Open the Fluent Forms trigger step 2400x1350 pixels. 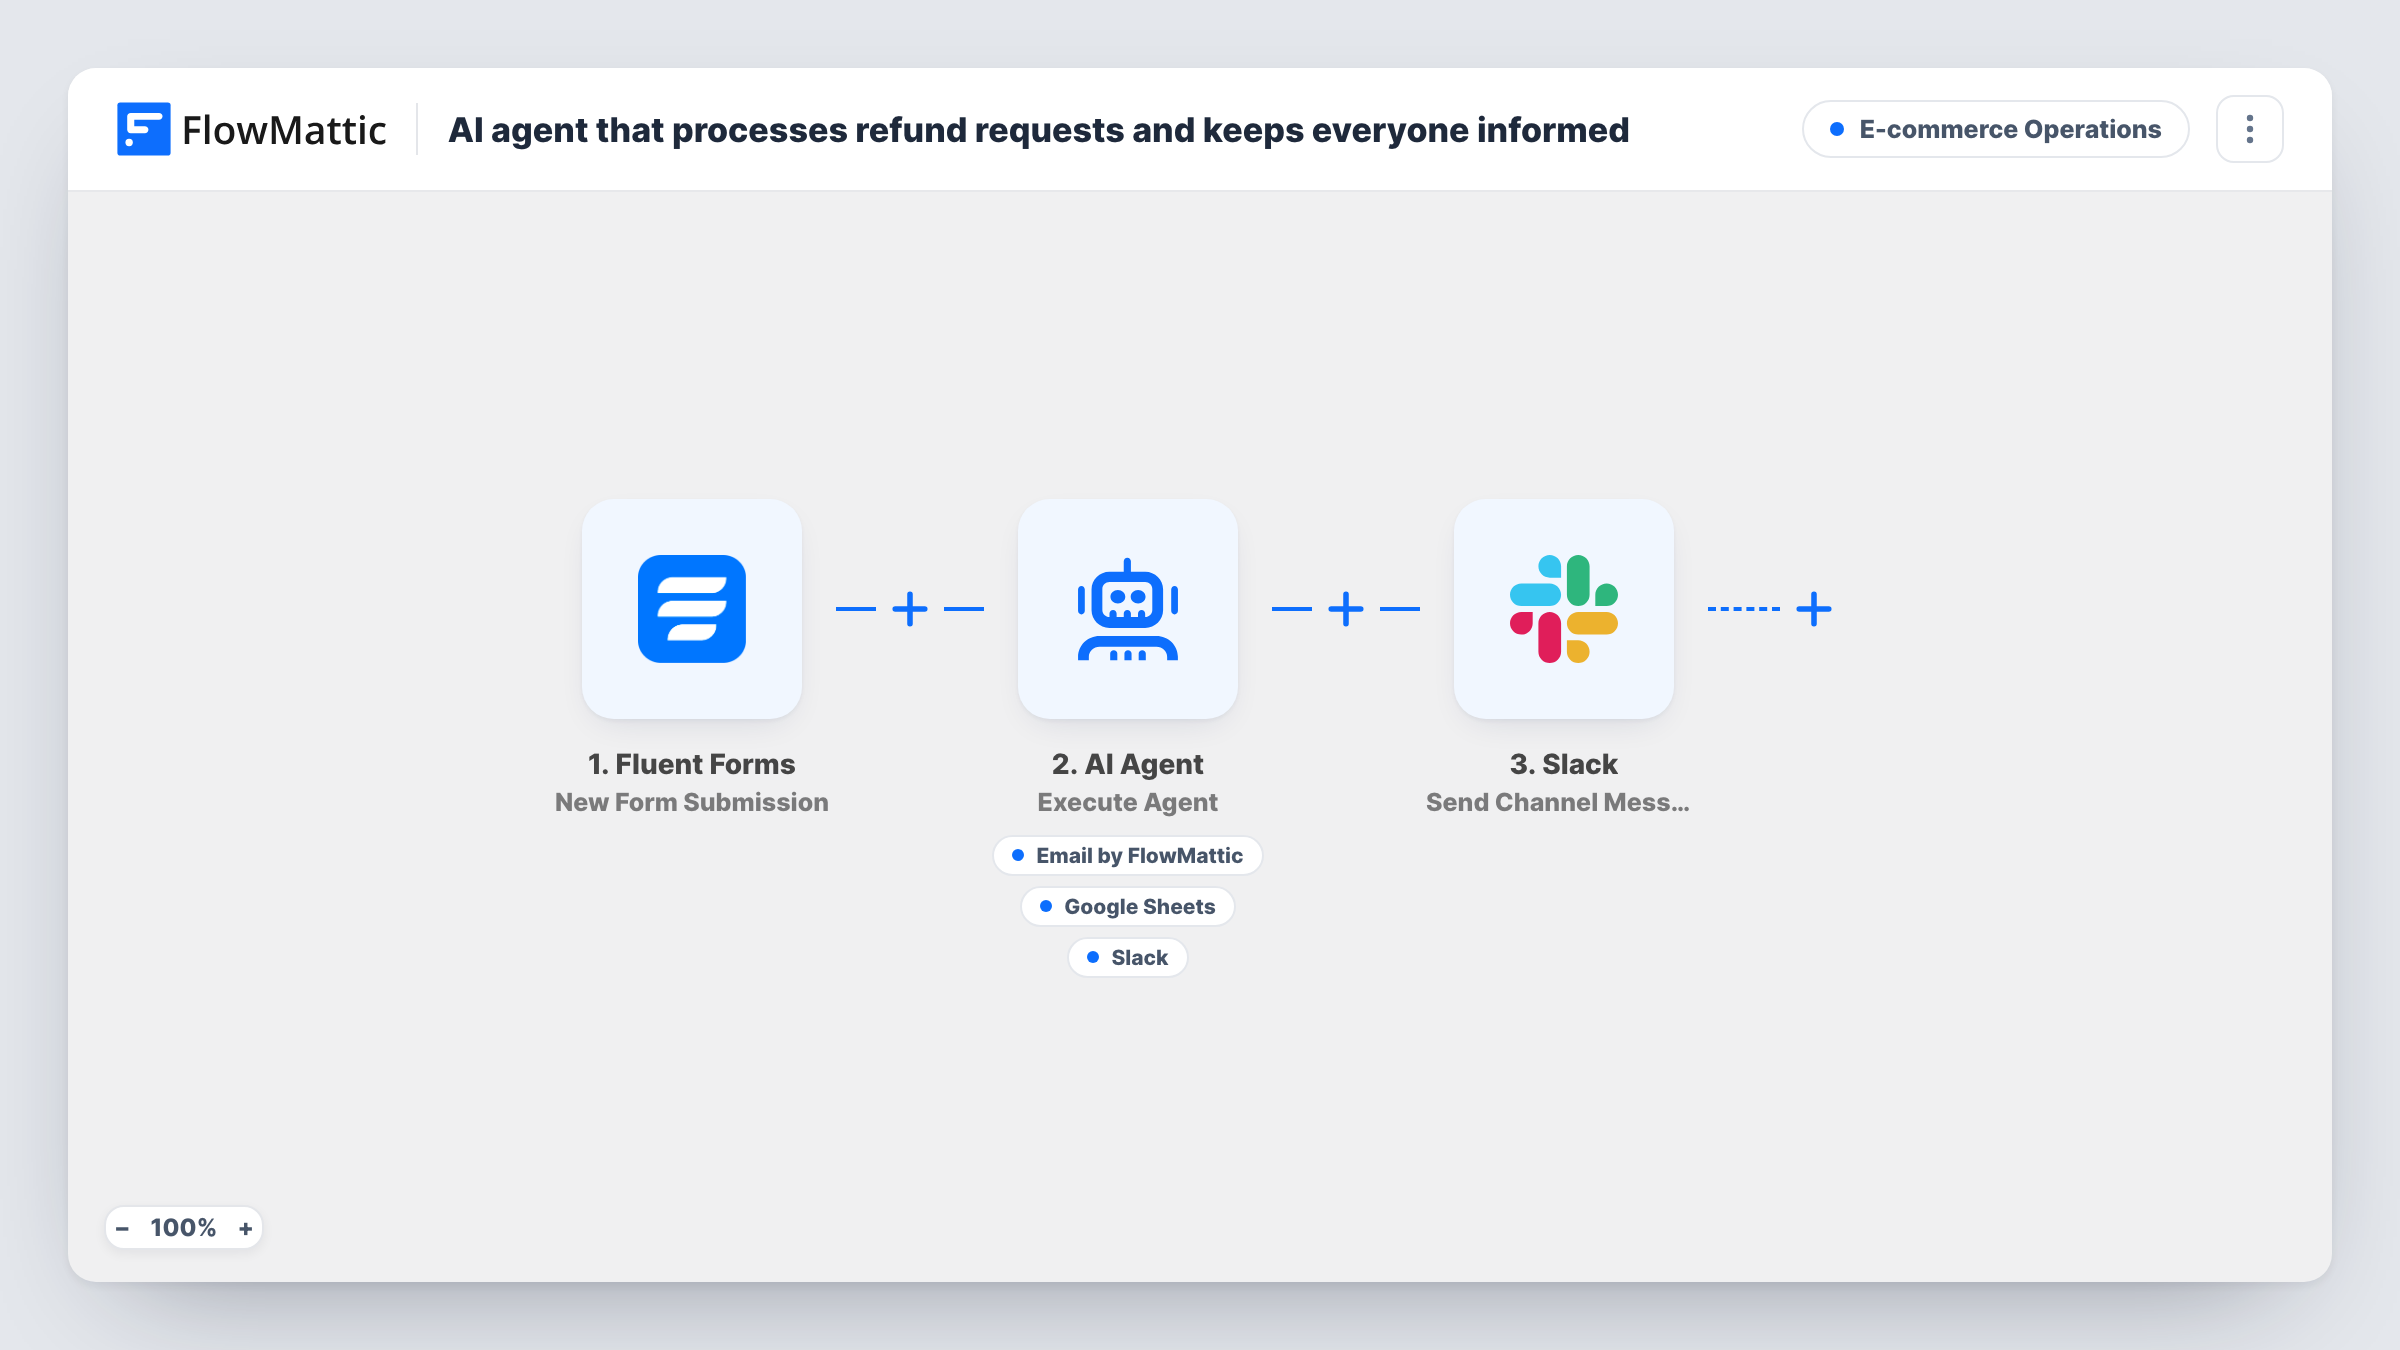(x=692, y=609)
